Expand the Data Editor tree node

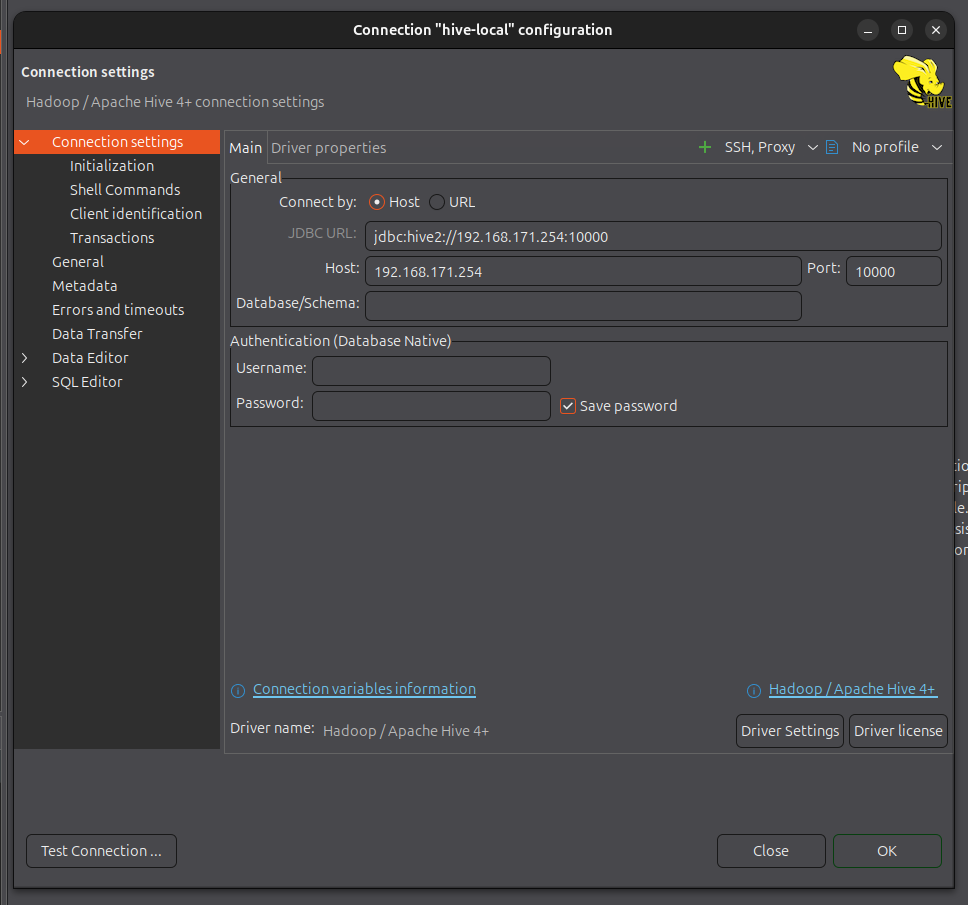[24, 358]
